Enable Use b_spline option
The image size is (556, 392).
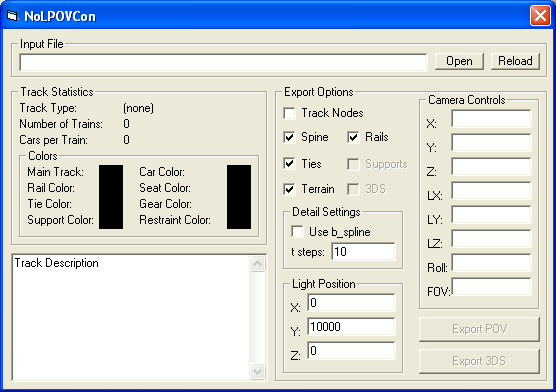point(297,232)
